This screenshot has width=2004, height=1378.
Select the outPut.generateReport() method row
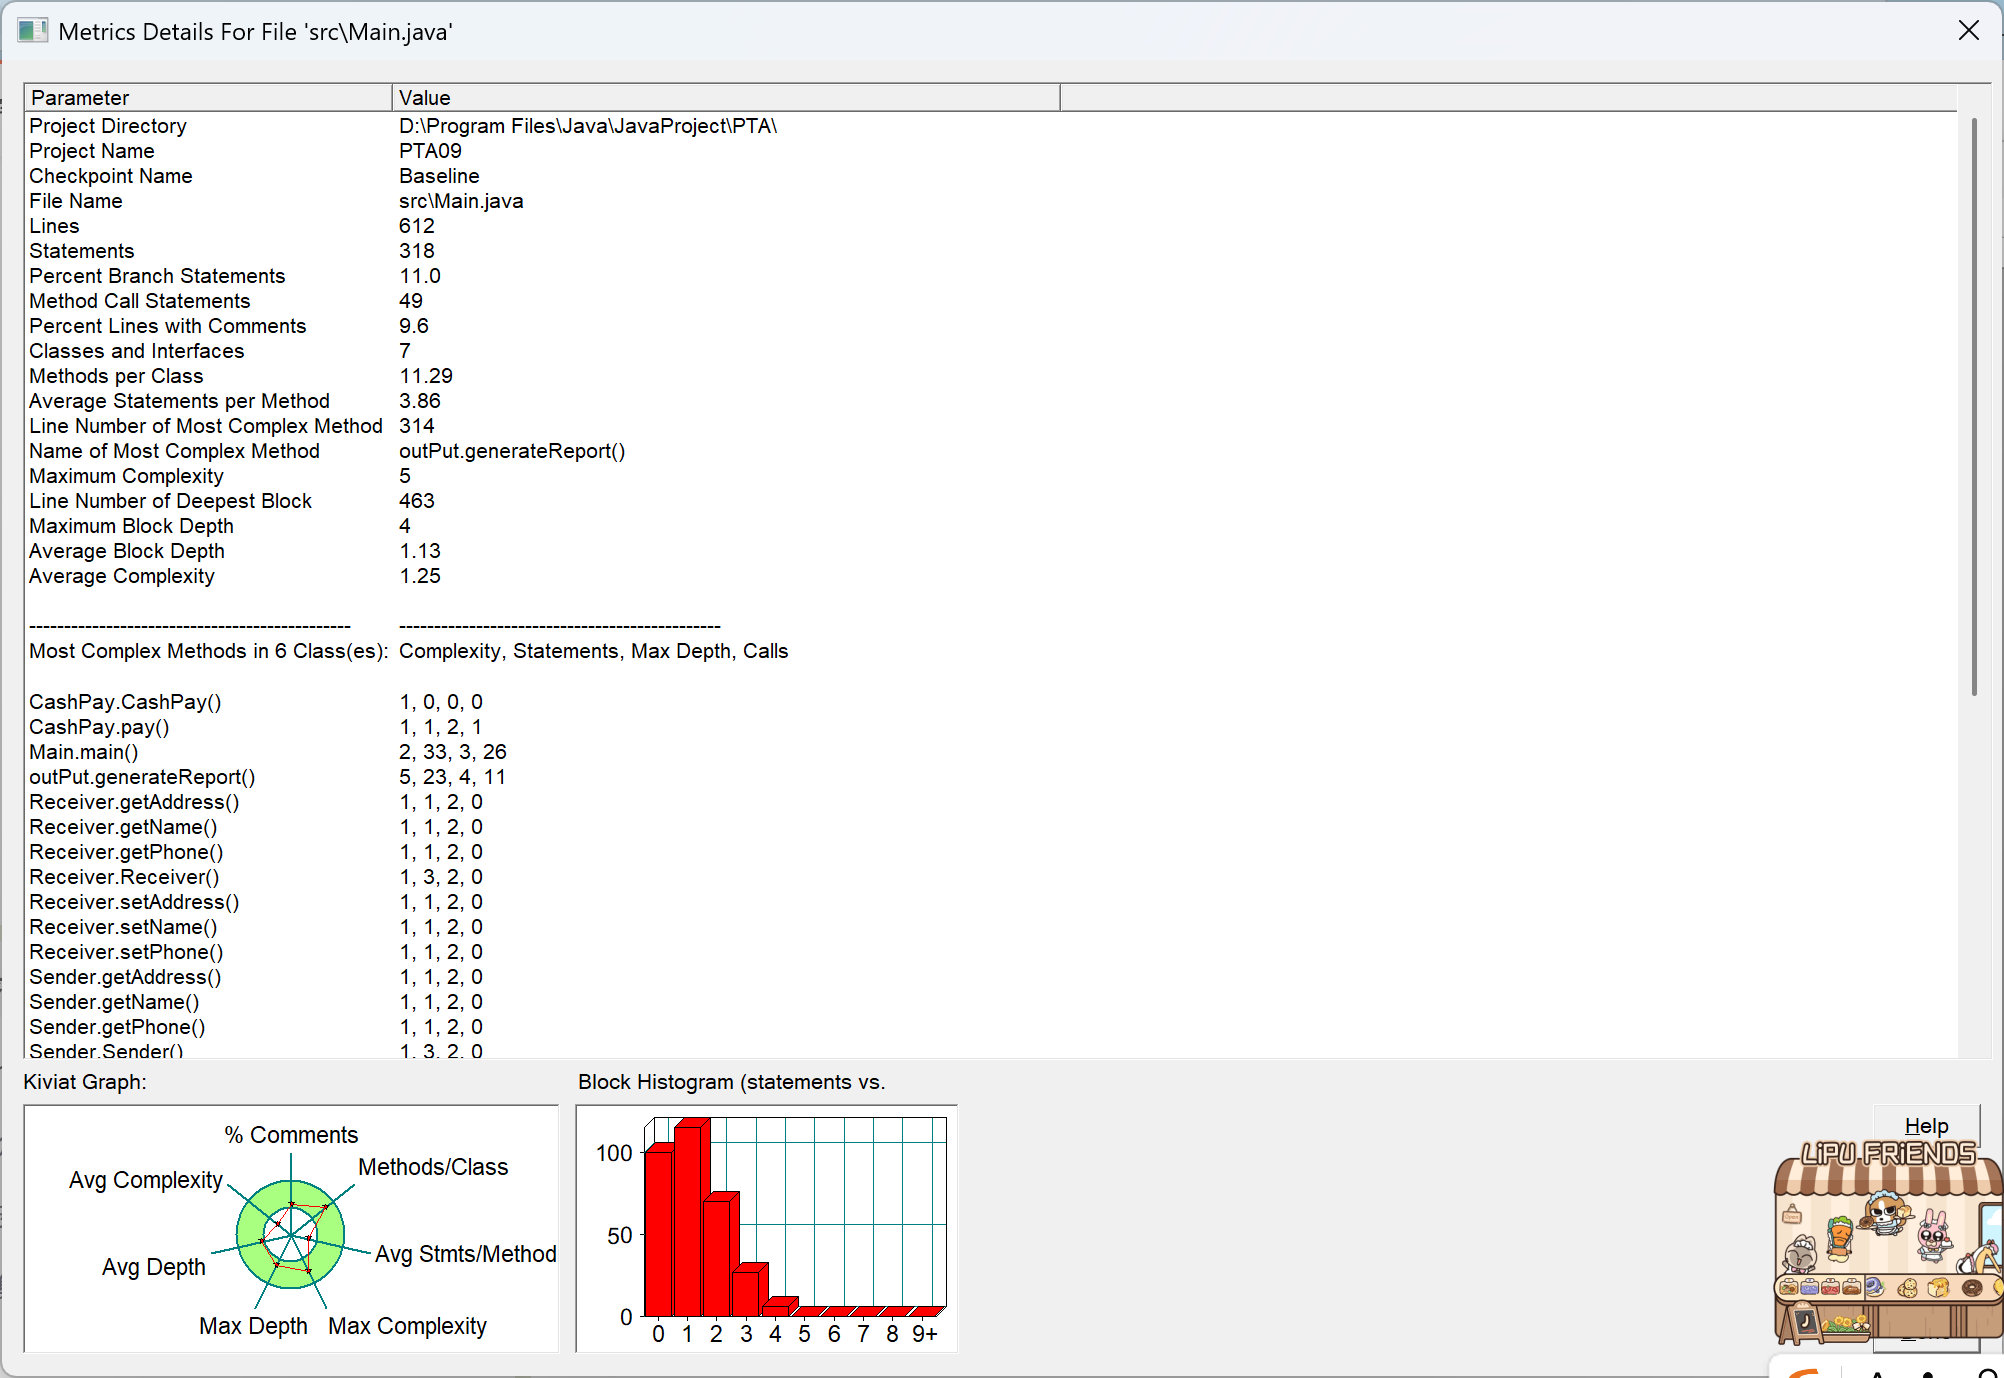point(142,777)
